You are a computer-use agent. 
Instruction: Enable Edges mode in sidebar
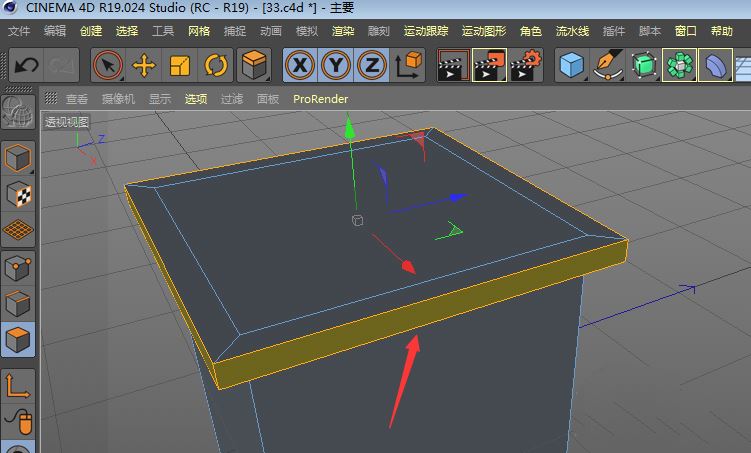(18, 304)
